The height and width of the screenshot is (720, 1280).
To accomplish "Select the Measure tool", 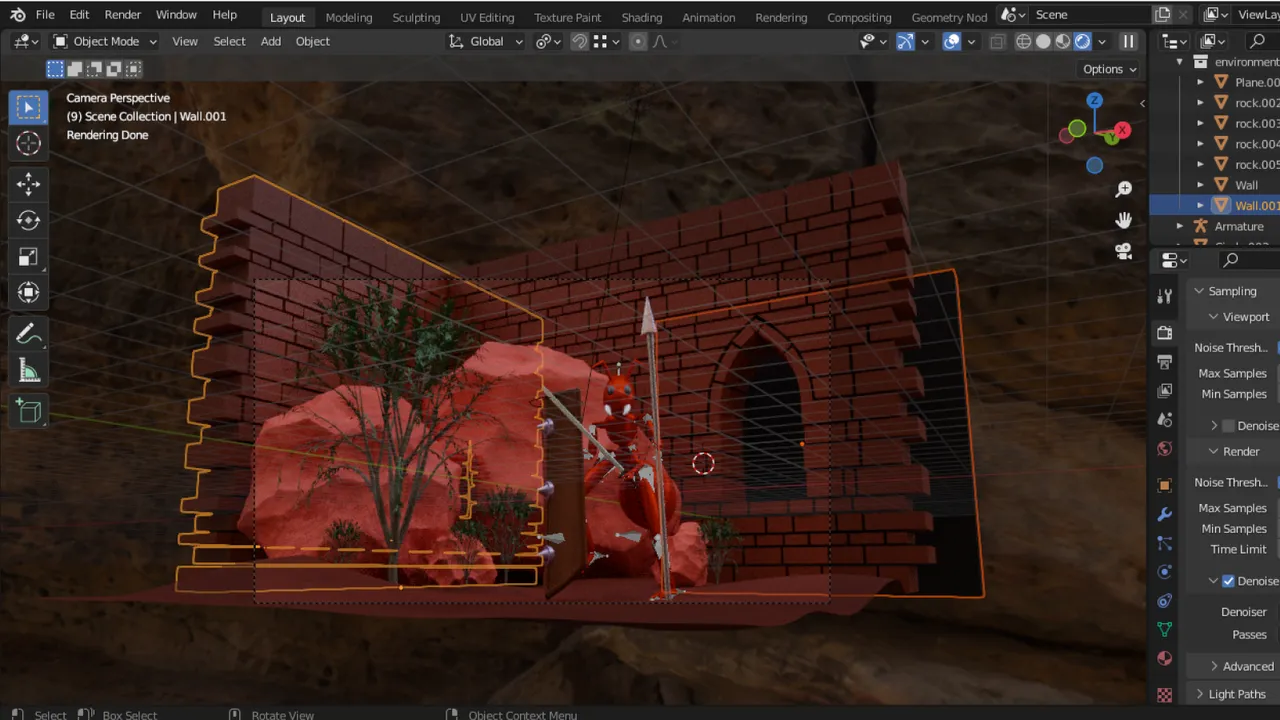I will (28, 371).
